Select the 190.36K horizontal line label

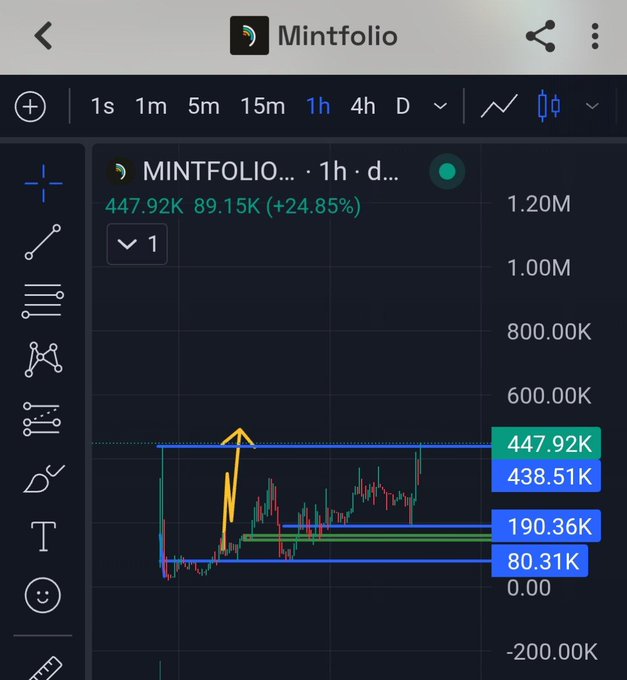click(x=546, y=526)
